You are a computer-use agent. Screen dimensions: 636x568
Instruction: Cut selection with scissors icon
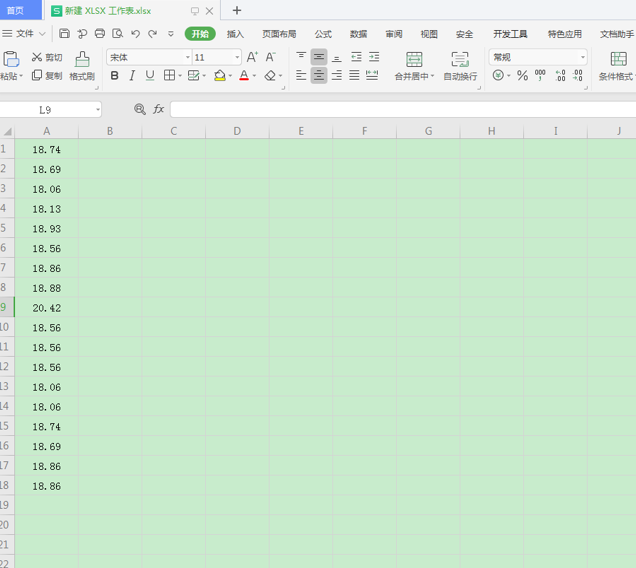[37, 57]
